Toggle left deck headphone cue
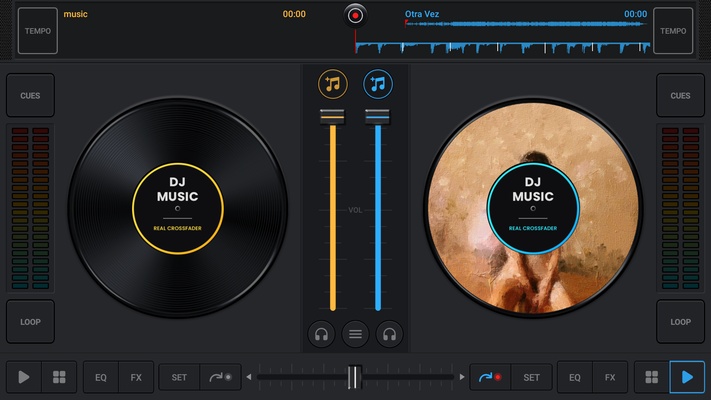Image resolution: width=711 pixels, height=400 pixels. click(321, 335)
